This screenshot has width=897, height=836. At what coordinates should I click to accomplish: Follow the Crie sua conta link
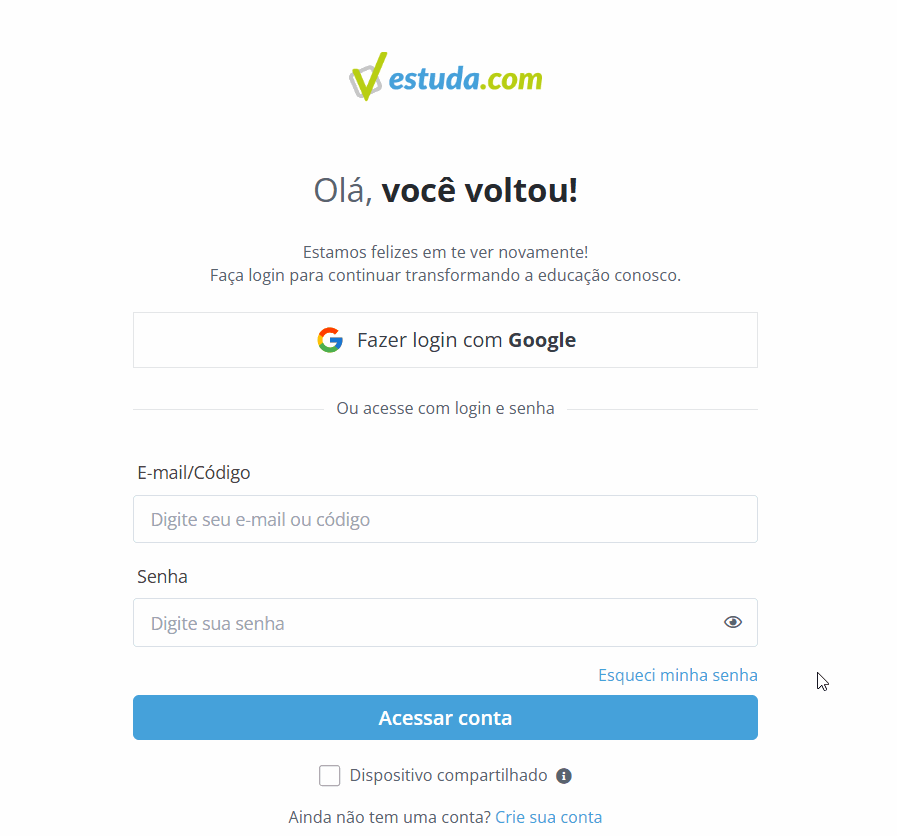(549, 817)
